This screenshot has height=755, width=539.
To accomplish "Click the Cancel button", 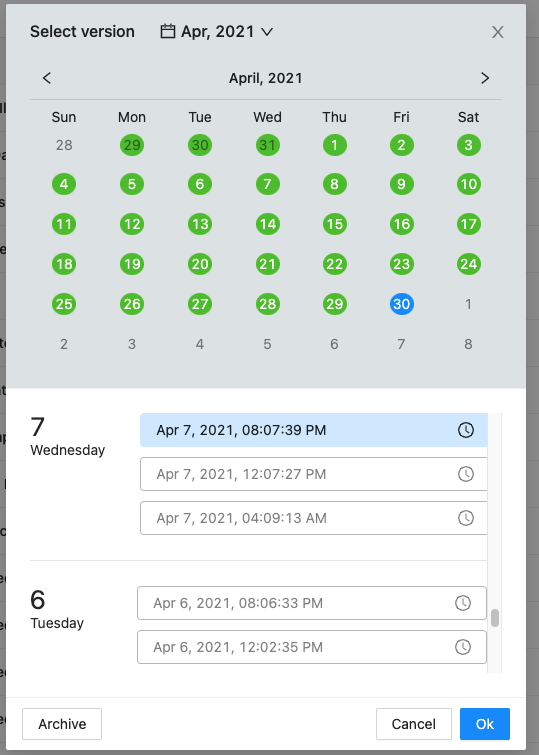I will click(414, 724).
